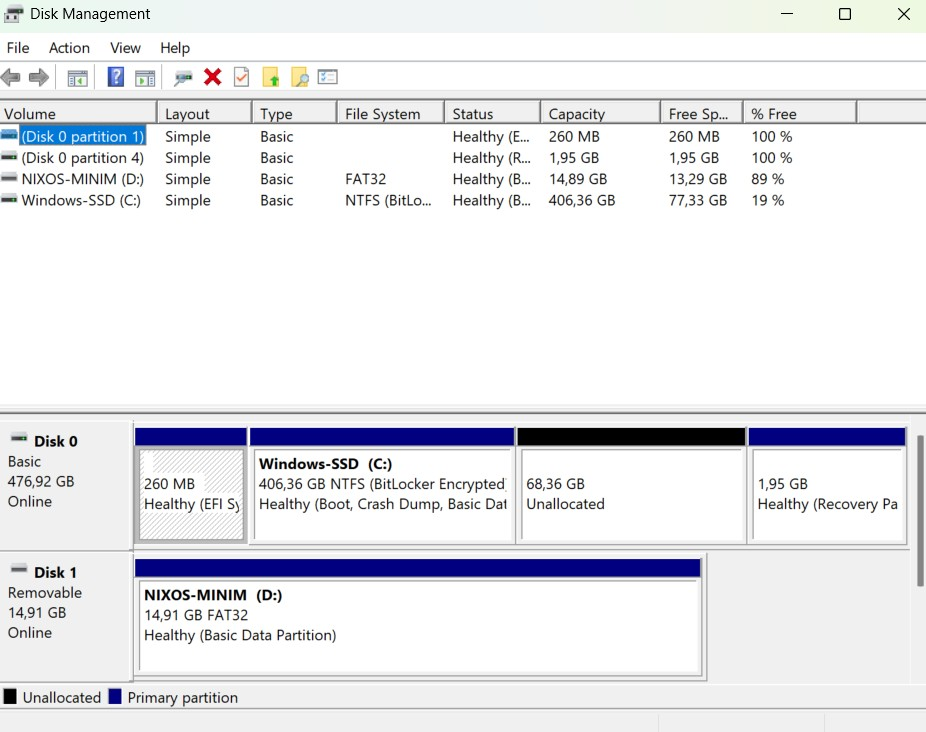Viewport: 926px width, 732px height.
Task: Select the Windows-SSD (C:) volume row
Action: coord(81,200)
